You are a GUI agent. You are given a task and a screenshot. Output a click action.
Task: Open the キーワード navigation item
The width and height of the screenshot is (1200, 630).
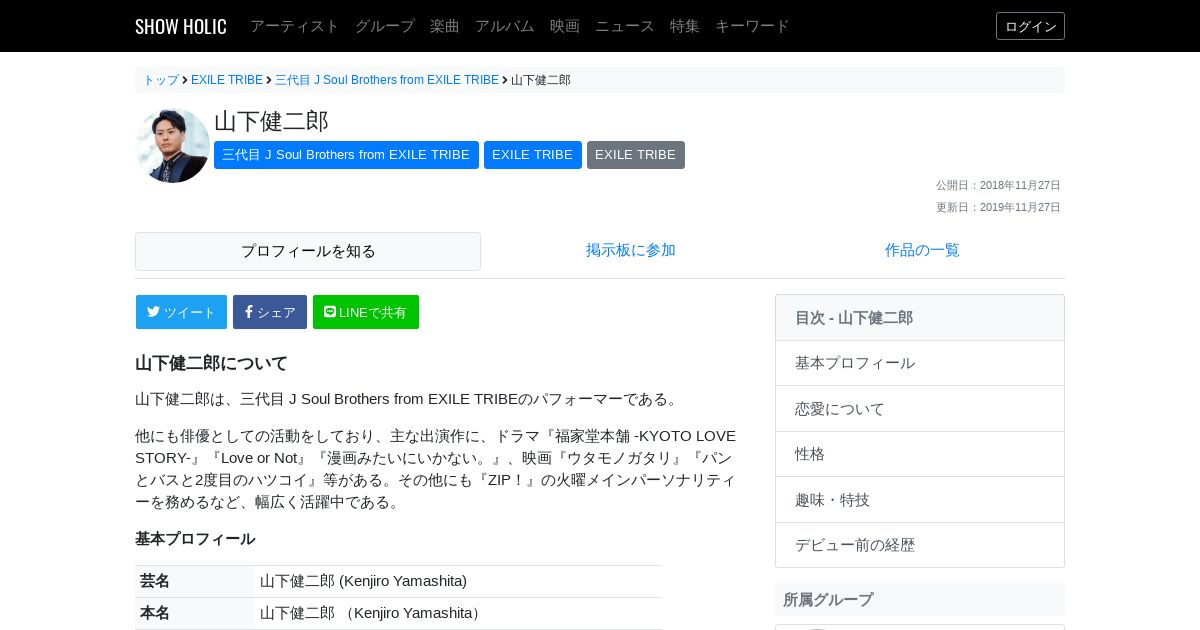pos(752,26)
